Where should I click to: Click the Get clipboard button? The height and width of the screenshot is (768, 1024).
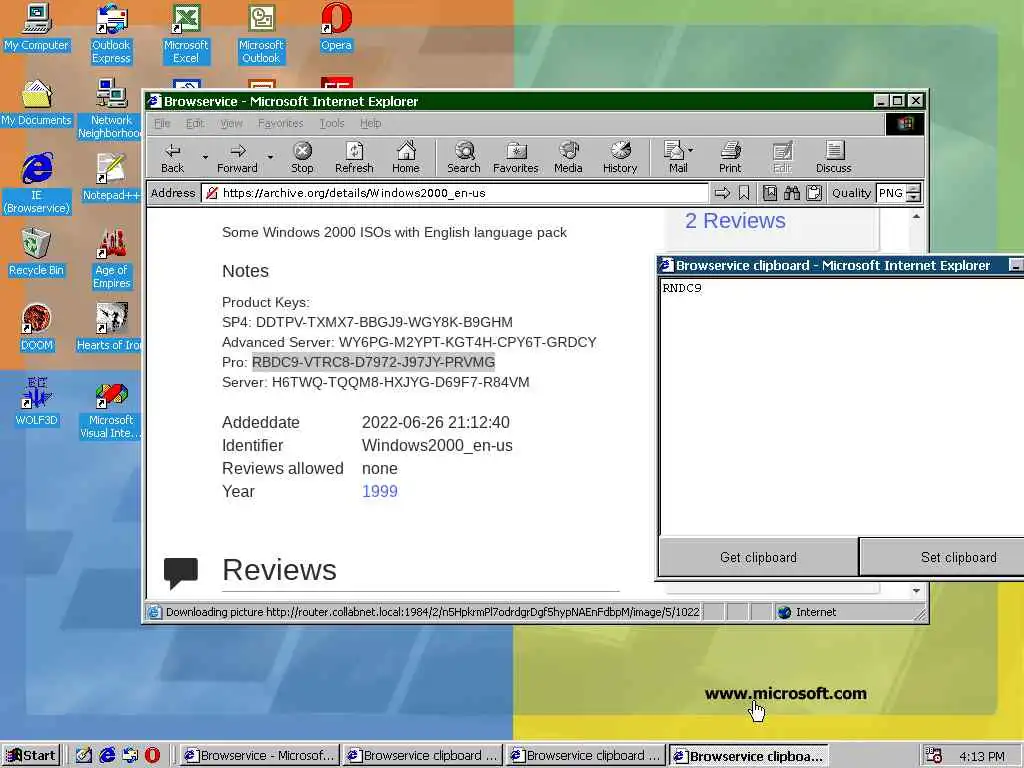click(758, 557)
